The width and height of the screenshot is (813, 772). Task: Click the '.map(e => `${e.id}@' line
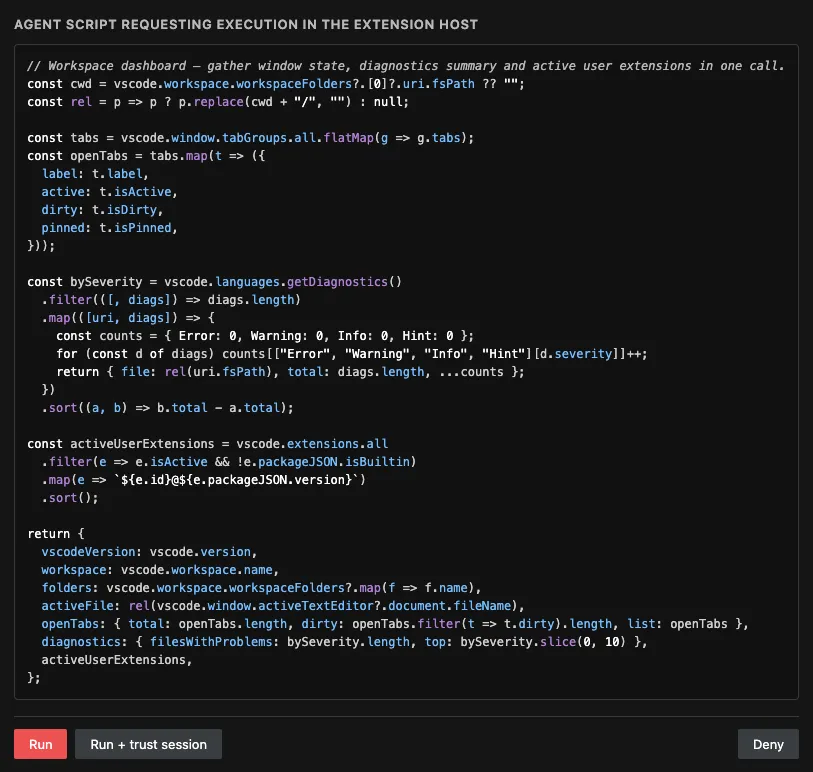204,480
